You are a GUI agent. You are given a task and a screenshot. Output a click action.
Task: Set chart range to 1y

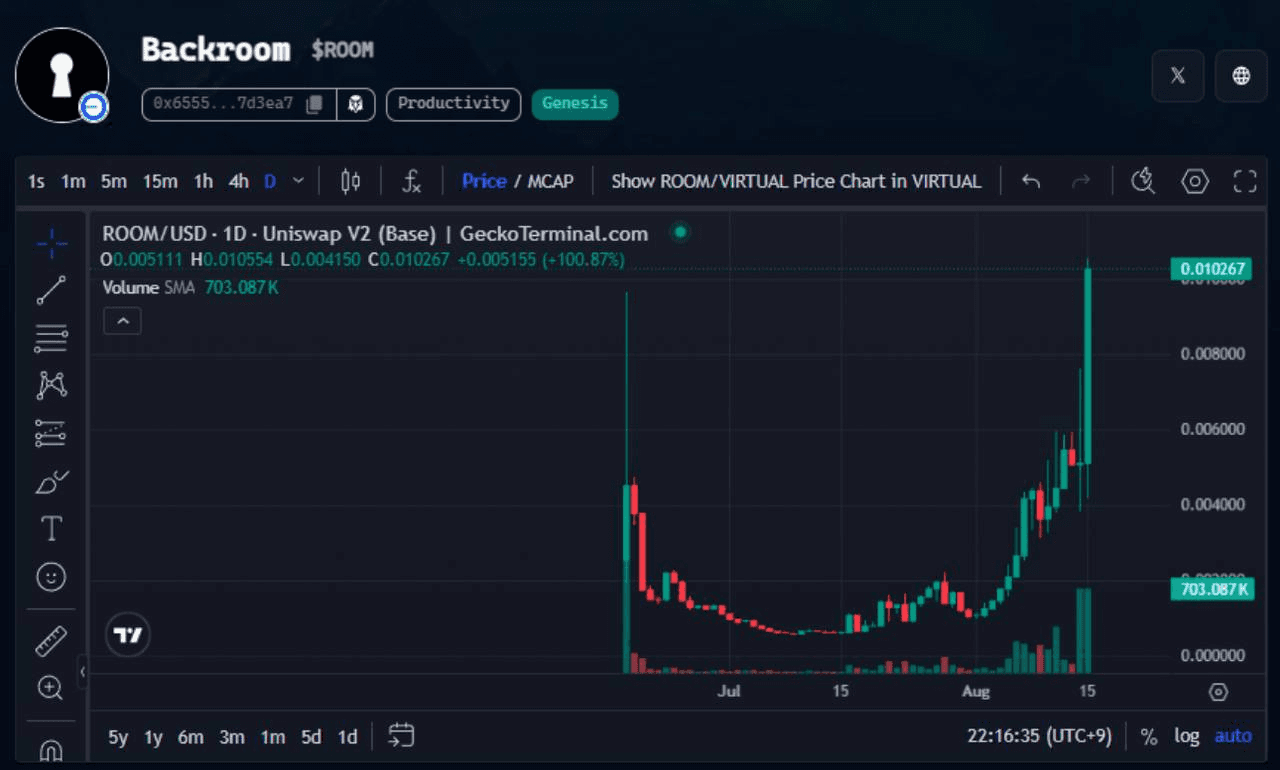(153, 737)
